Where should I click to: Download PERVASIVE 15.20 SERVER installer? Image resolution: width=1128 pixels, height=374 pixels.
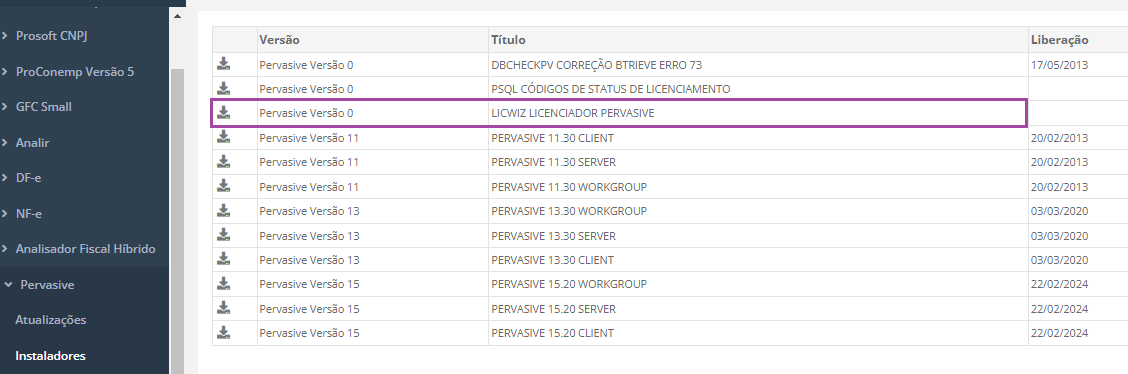(224, 308)
